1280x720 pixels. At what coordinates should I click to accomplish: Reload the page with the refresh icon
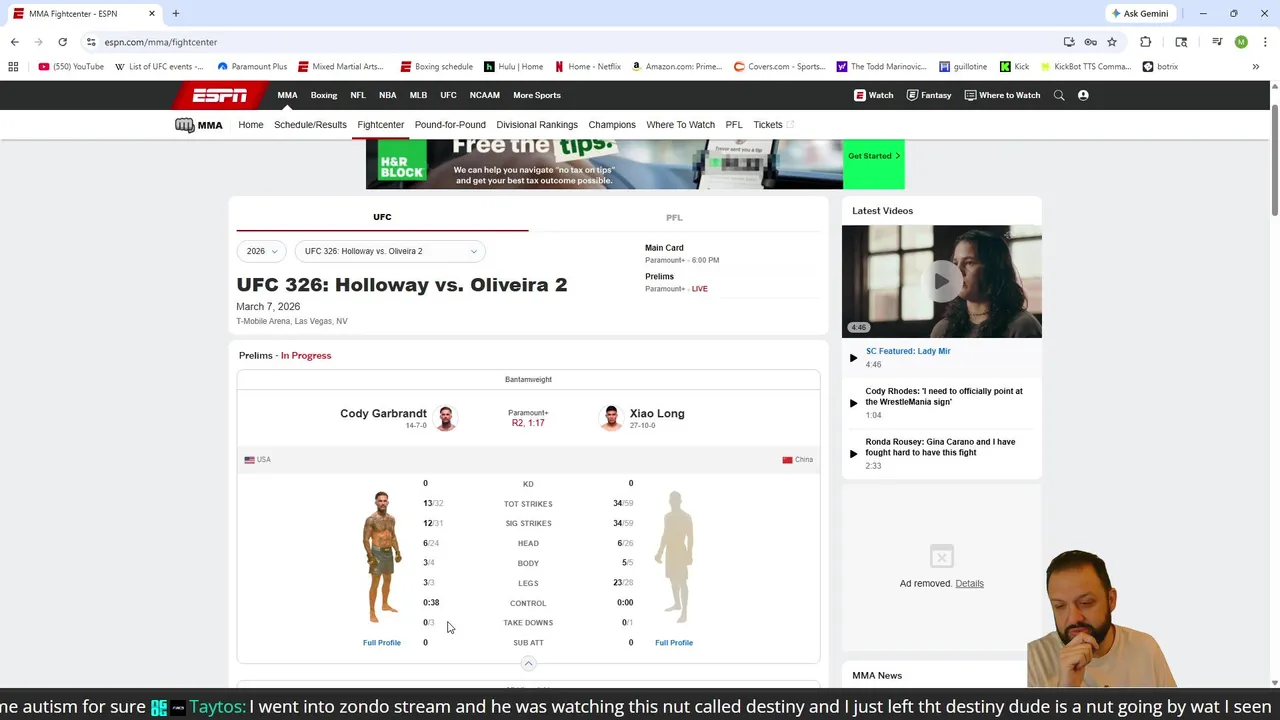click(x=62, y=42)
